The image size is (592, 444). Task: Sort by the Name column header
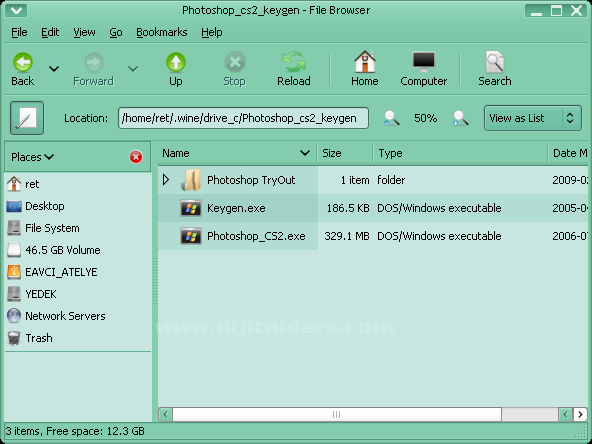237,153
